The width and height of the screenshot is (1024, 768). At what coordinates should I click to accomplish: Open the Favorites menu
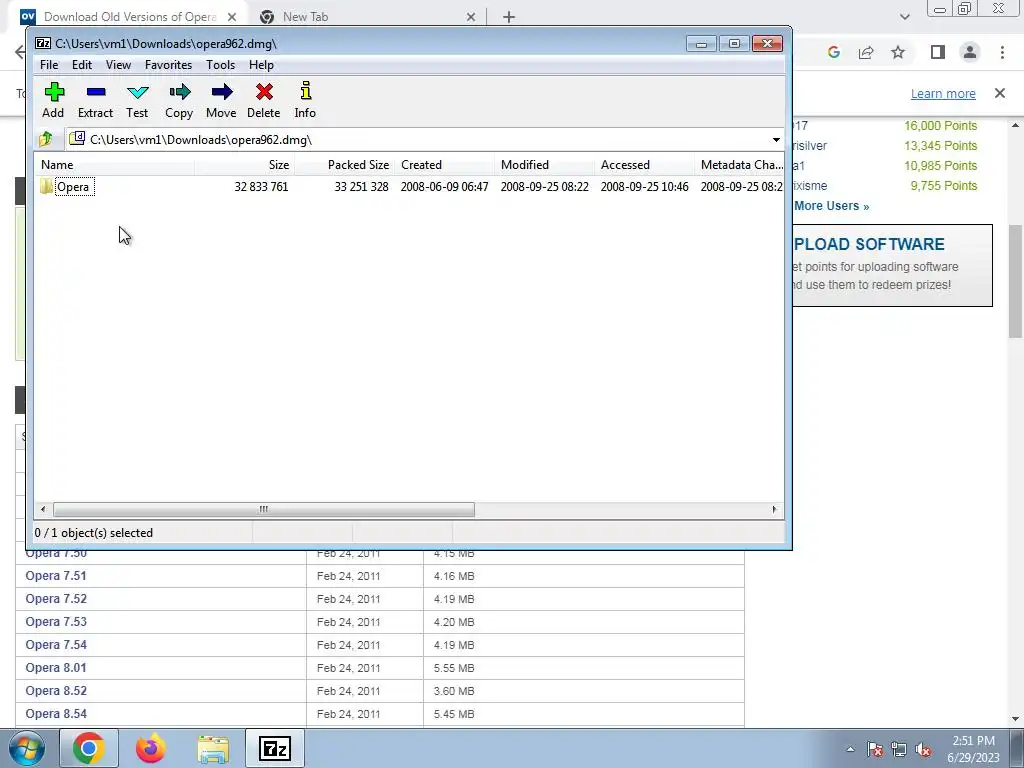click(x=168, y=65)
